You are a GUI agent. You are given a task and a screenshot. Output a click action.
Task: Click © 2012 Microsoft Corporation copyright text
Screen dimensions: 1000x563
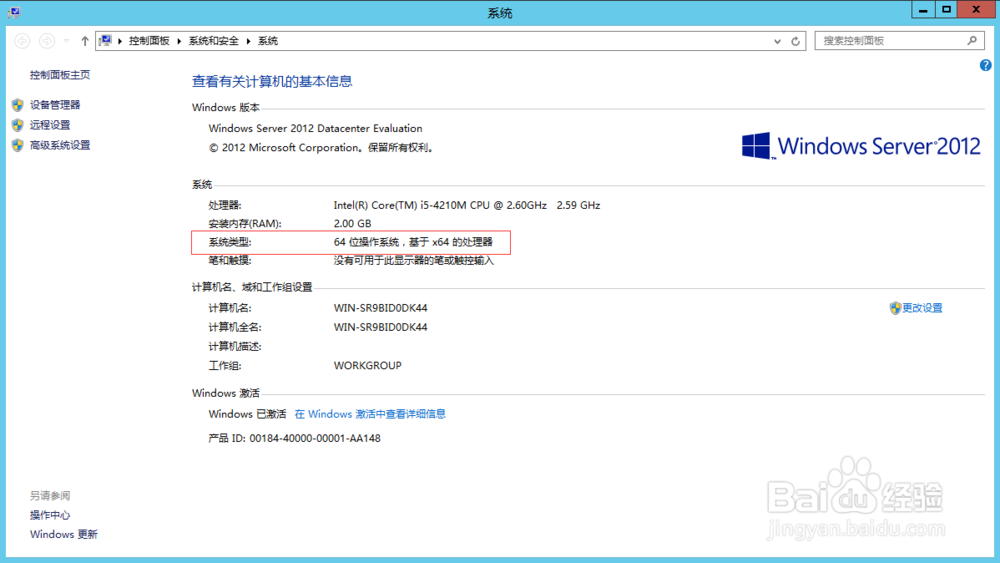[x=322, y=148]
